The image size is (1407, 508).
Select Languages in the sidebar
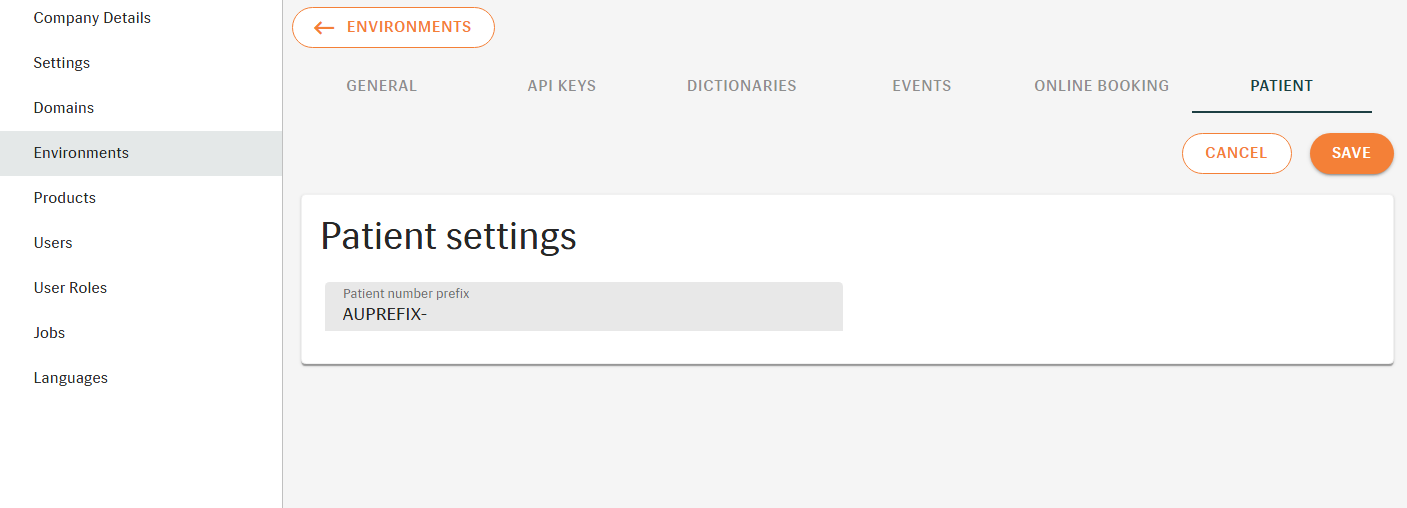click(x=71, y=378)
